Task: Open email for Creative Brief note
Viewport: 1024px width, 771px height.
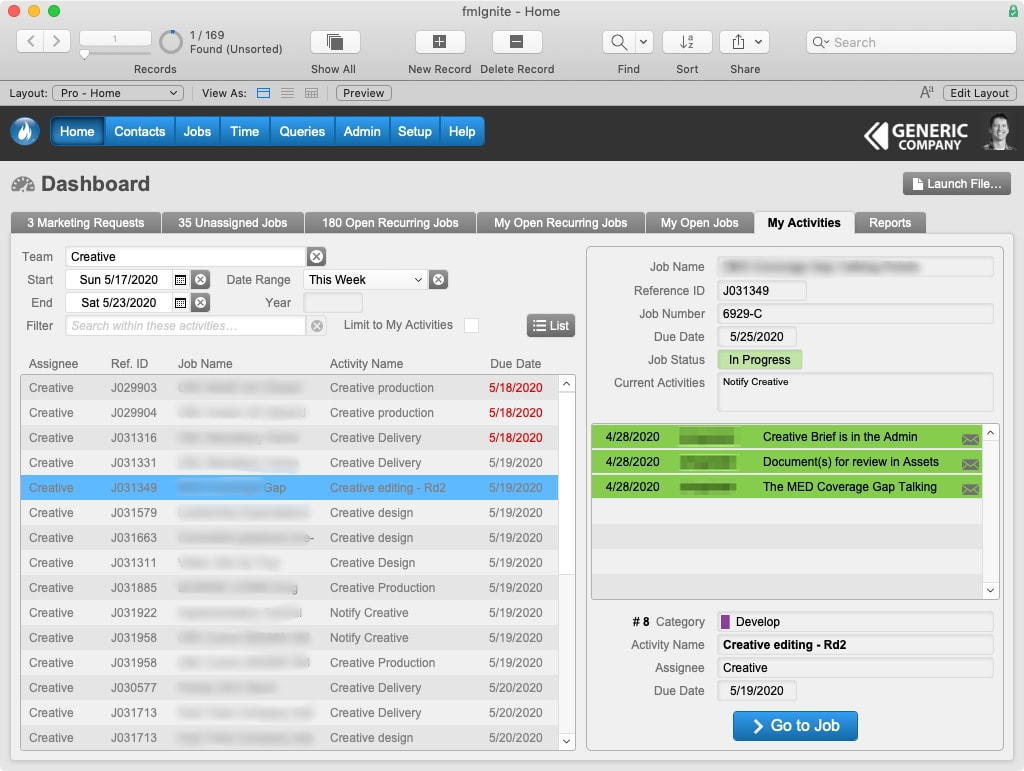Action: pyautogui.click(x=970, y=439)
